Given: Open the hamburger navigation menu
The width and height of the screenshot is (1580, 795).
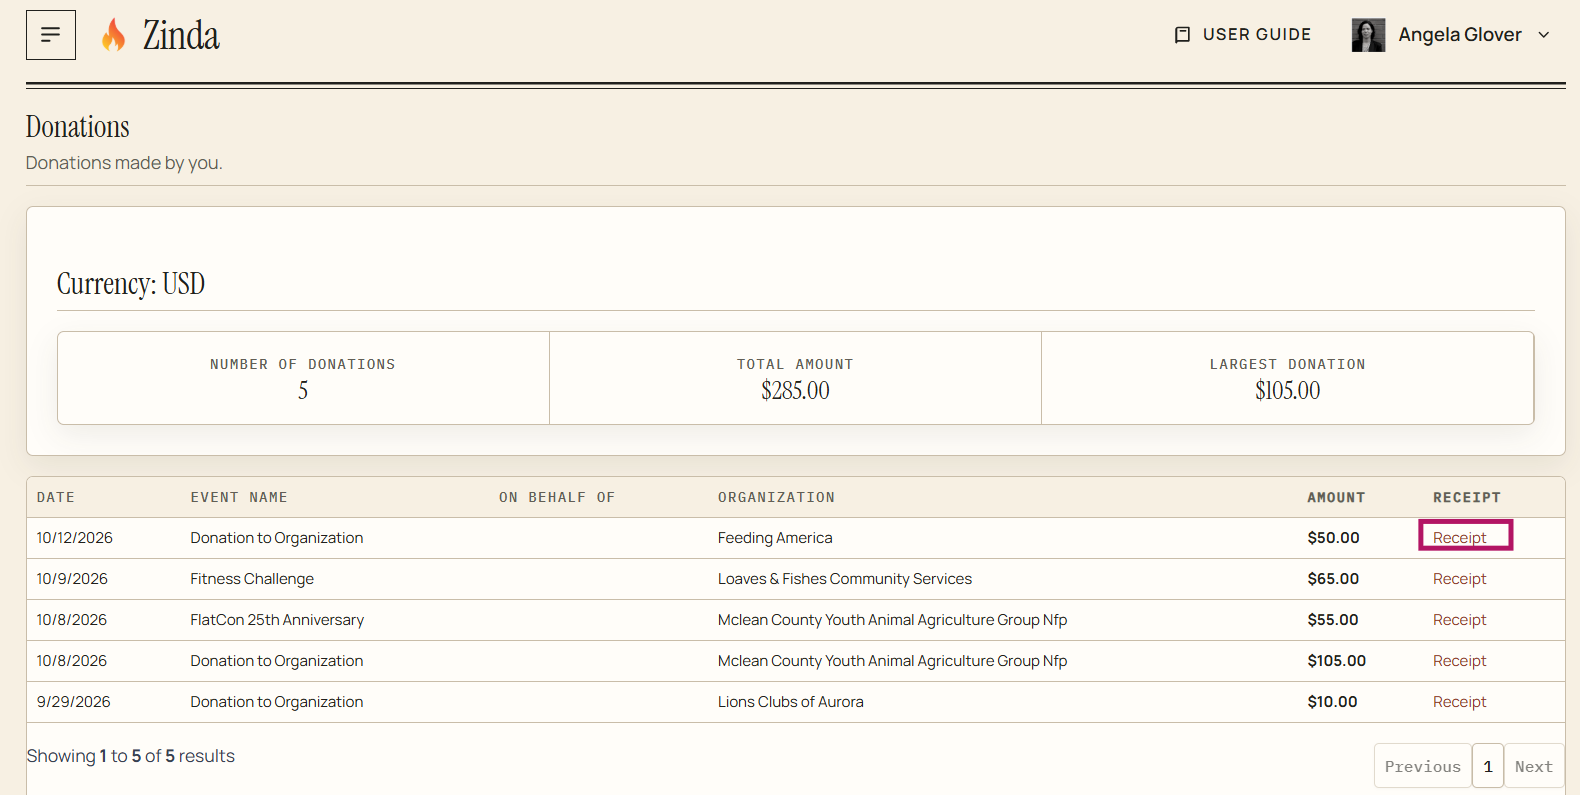Looking at the screenshot, I should point(51,35).
